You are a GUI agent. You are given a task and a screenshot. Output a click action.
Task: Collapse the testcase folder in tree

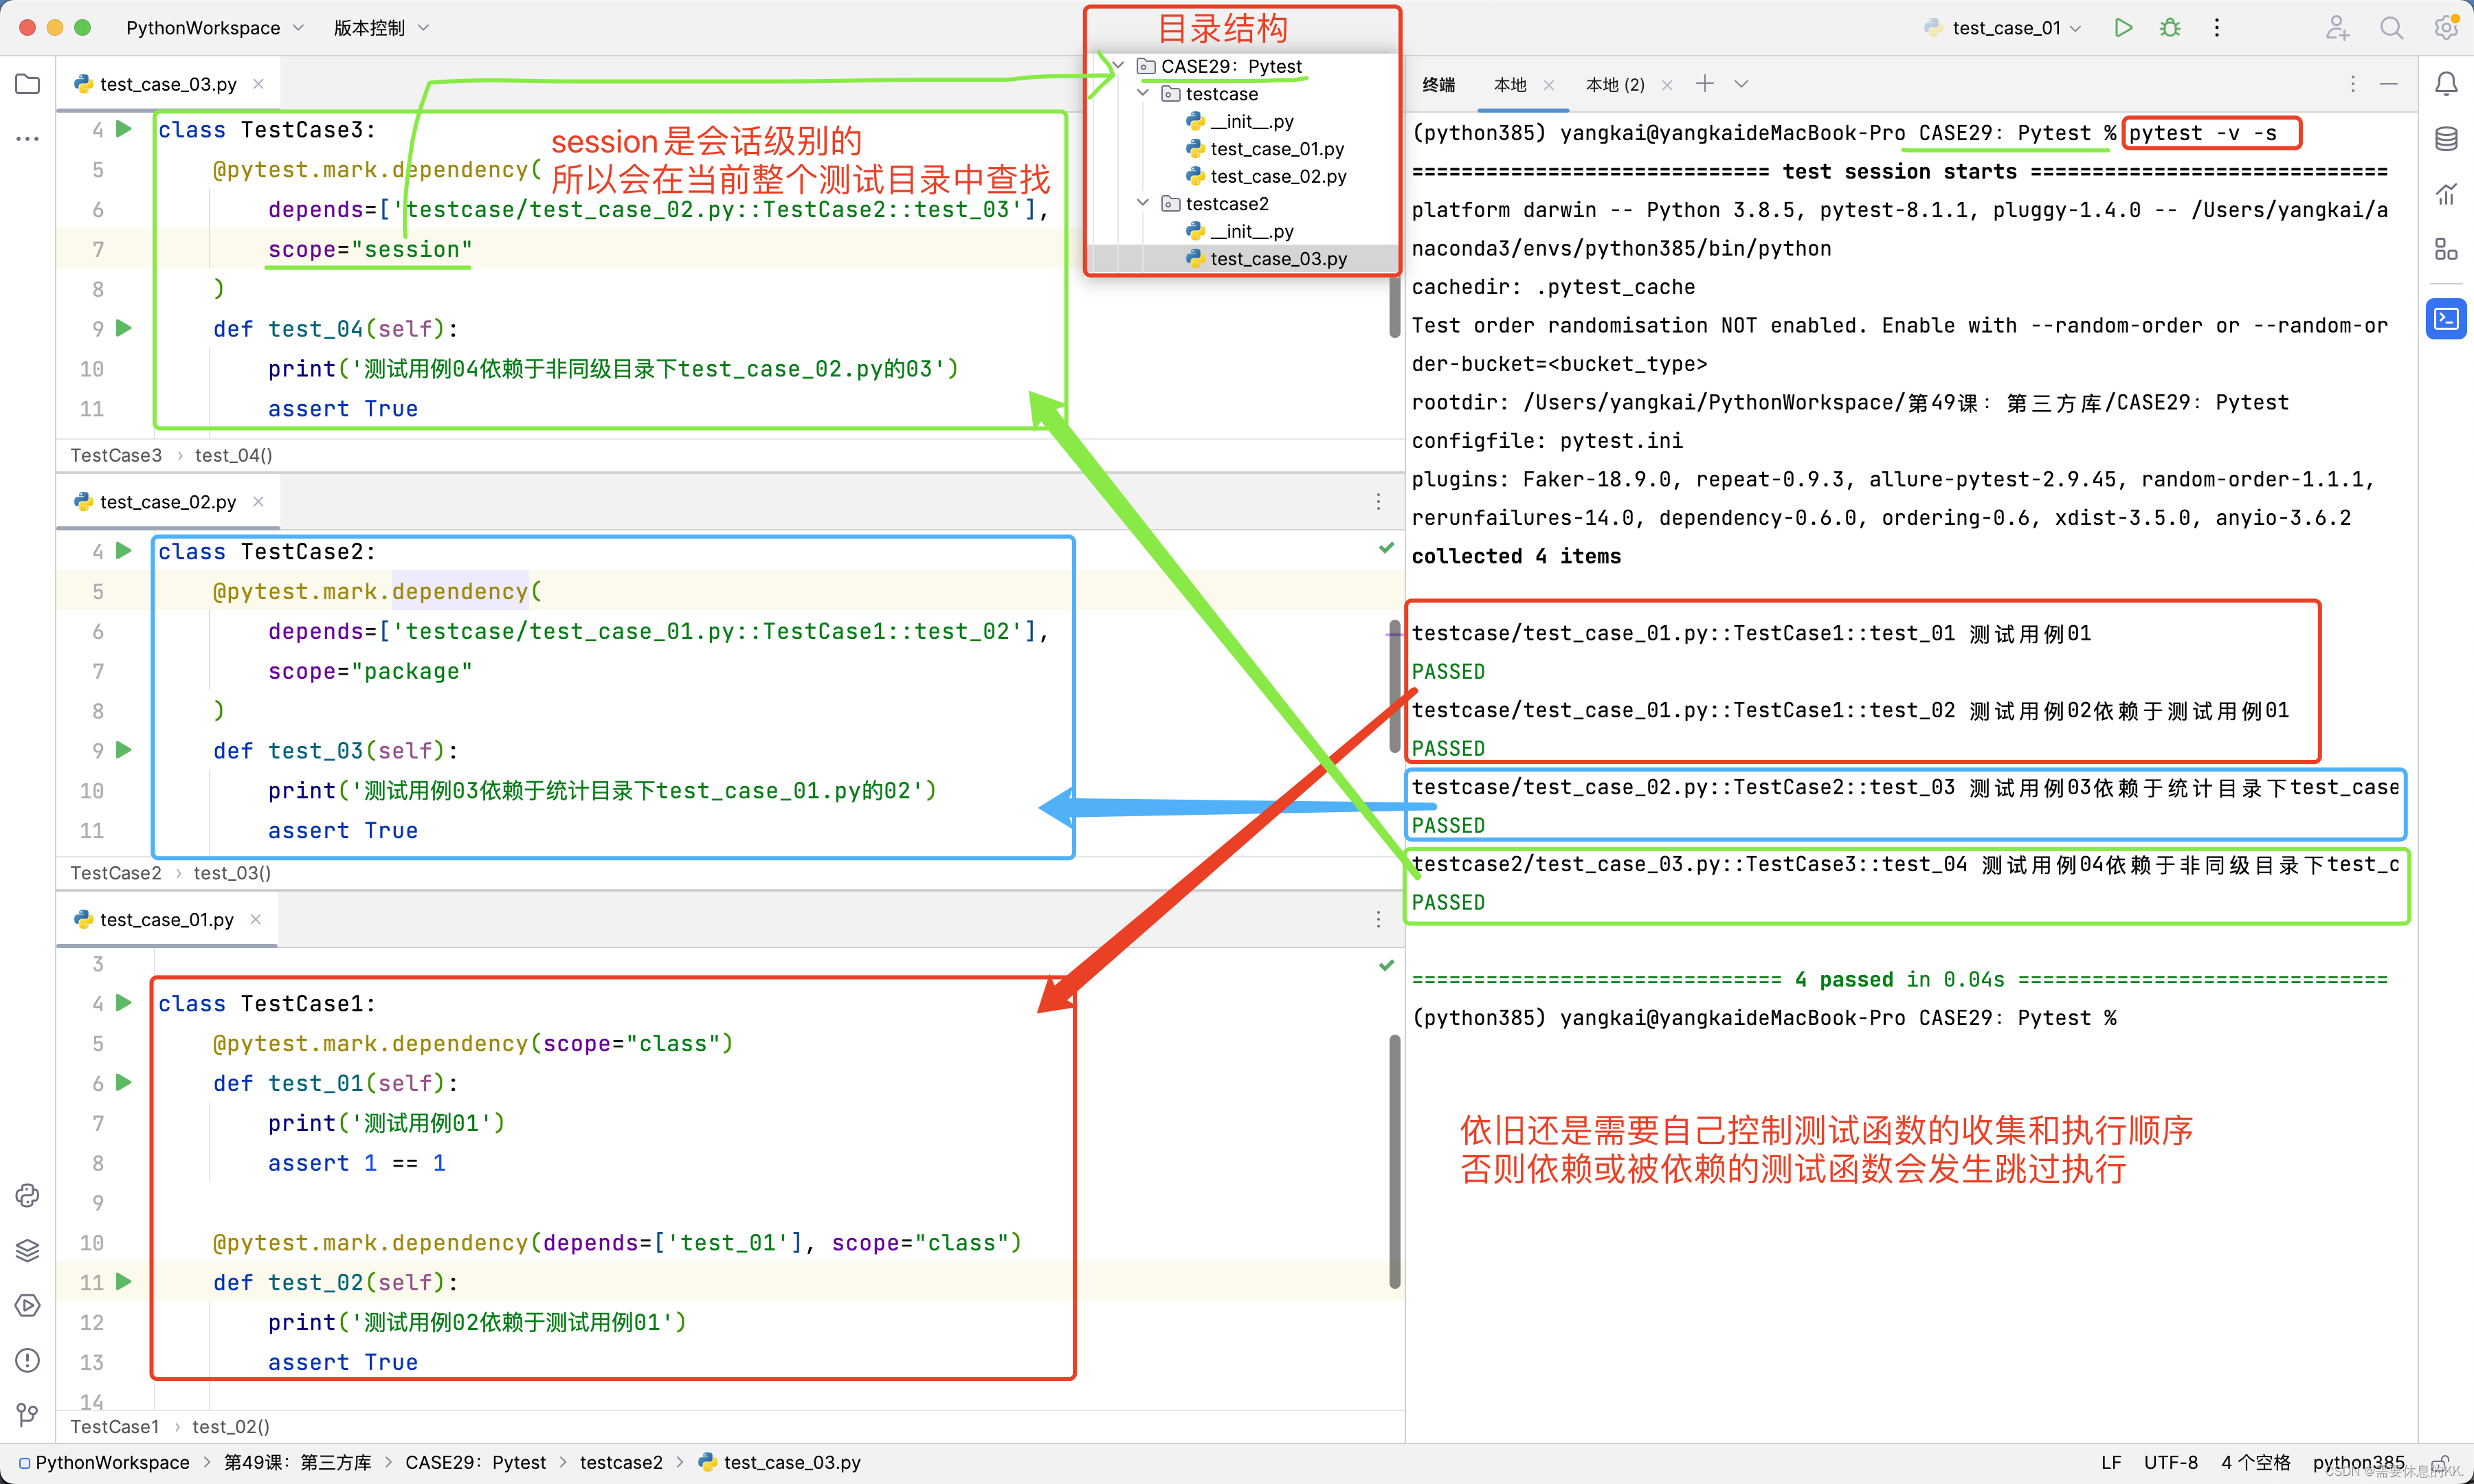(x=1143, y=93)
